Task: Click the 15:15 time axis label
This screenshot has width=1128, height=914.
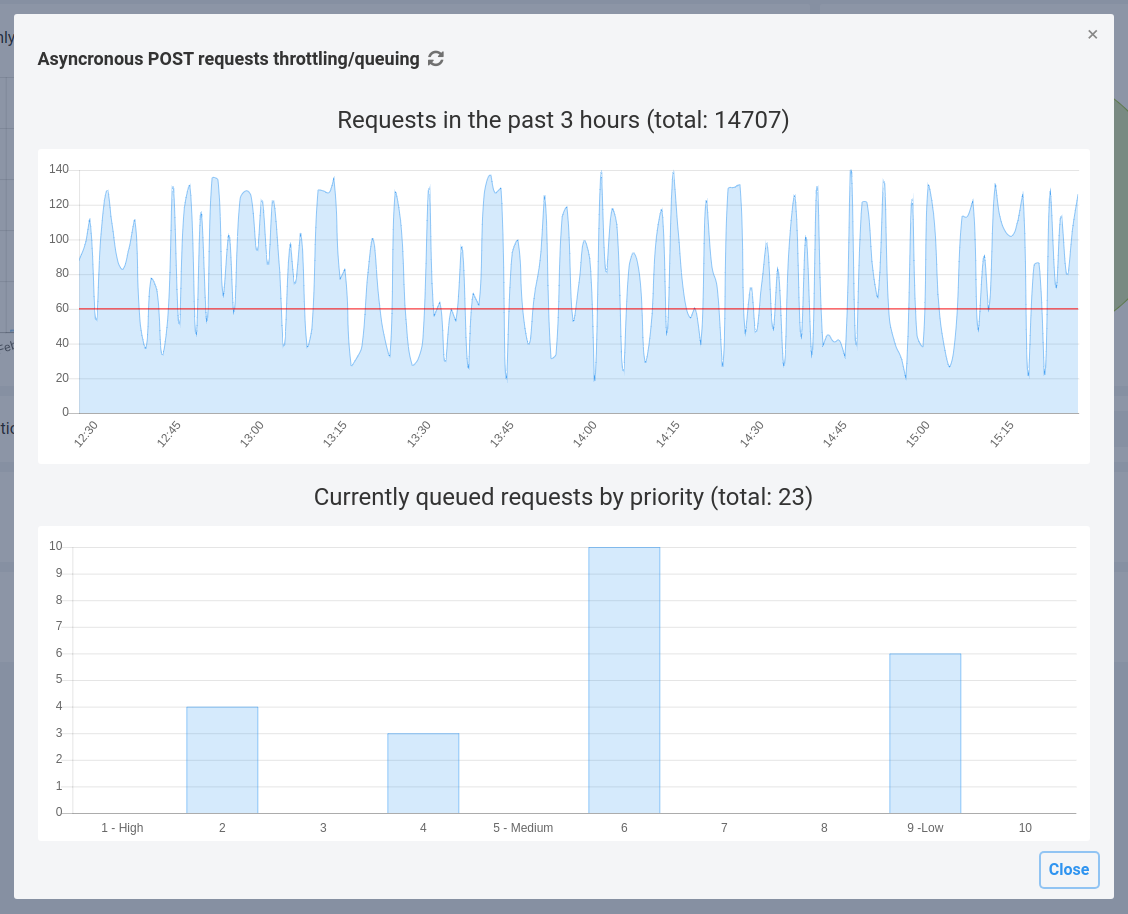Action: pos(1001,434)
